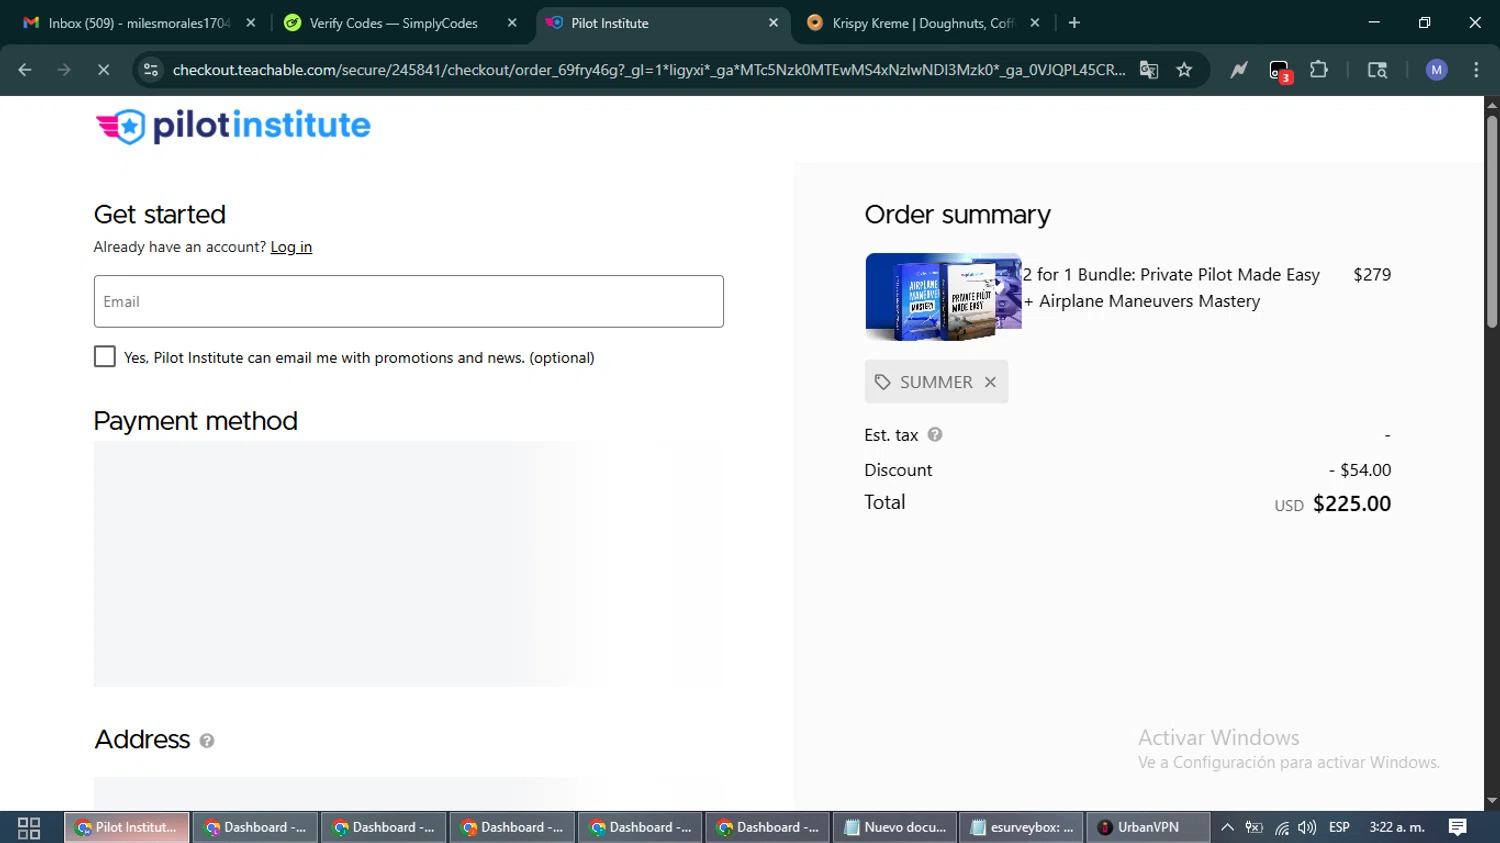
Task: Open the Pilot Institut... taskbar window
Action: click(126, 828)
